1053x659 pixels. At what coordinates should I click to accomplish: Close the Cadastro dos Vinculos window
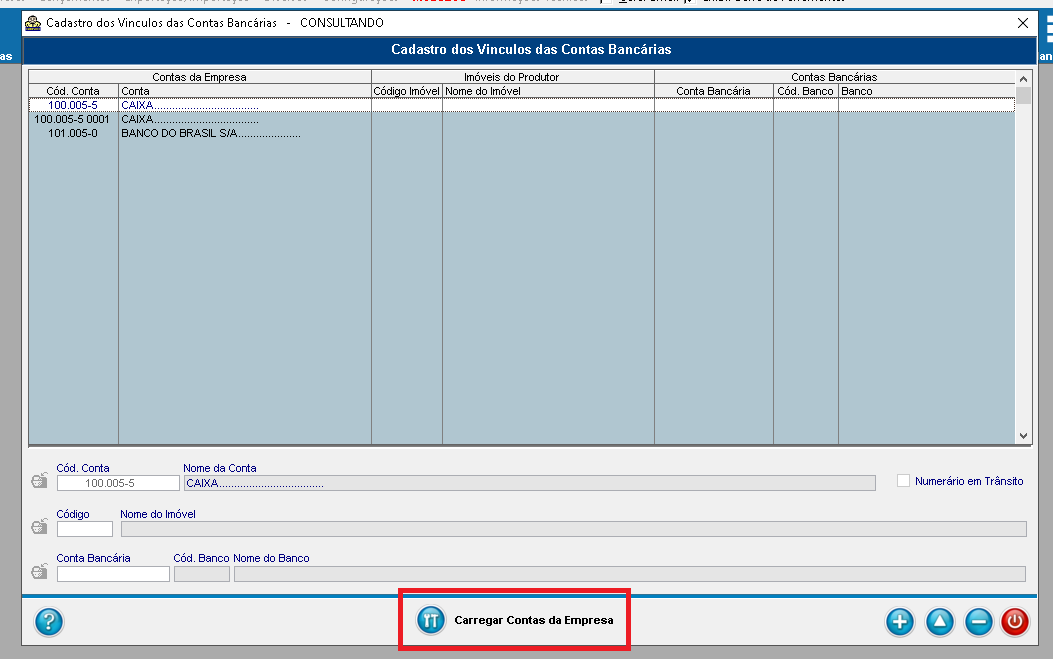1023,24
